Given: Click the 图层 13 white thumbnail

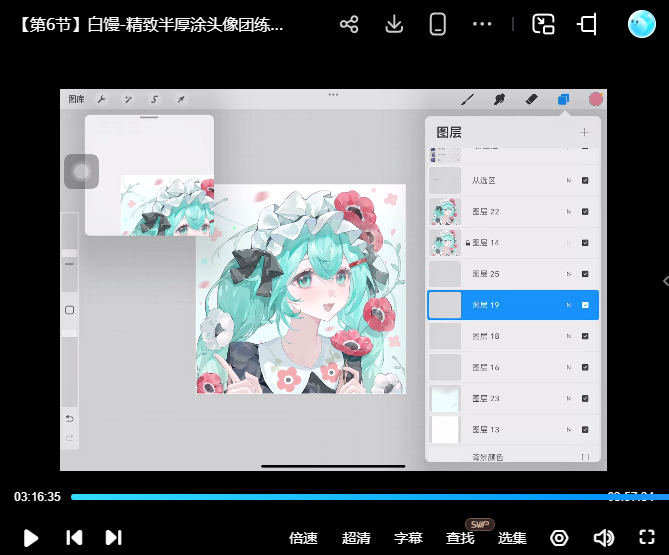Looking at the screenshot, I should 445,430.
